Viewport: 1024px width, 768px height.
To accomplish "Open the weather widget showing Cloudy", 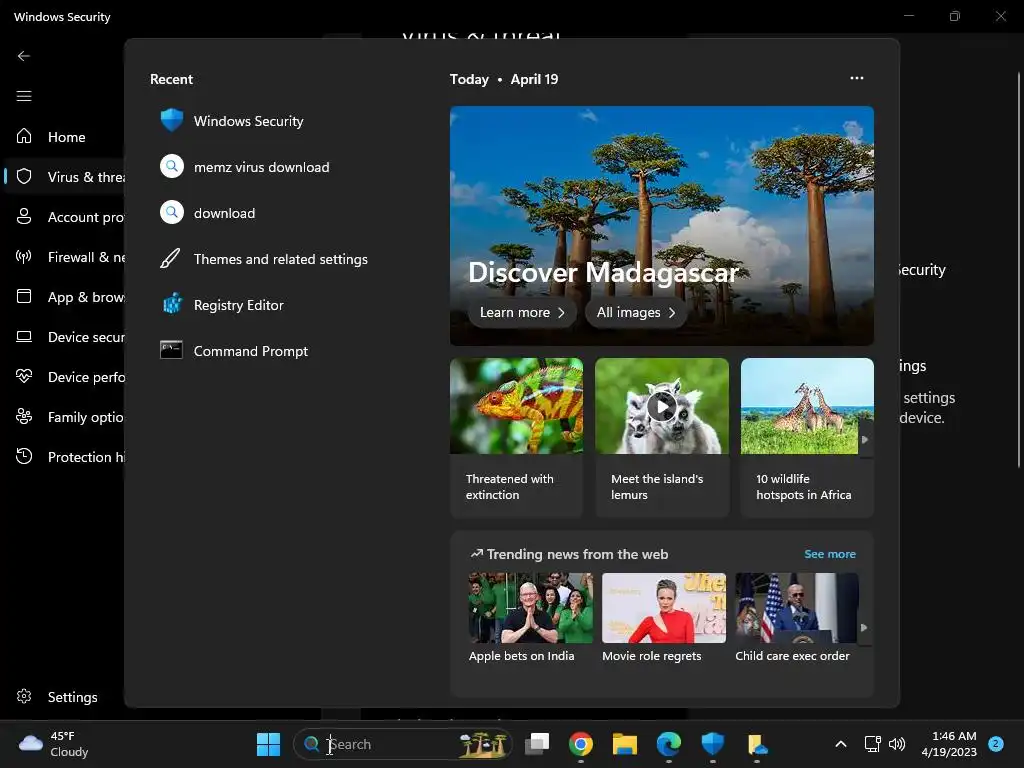I will tap(54, 744).
